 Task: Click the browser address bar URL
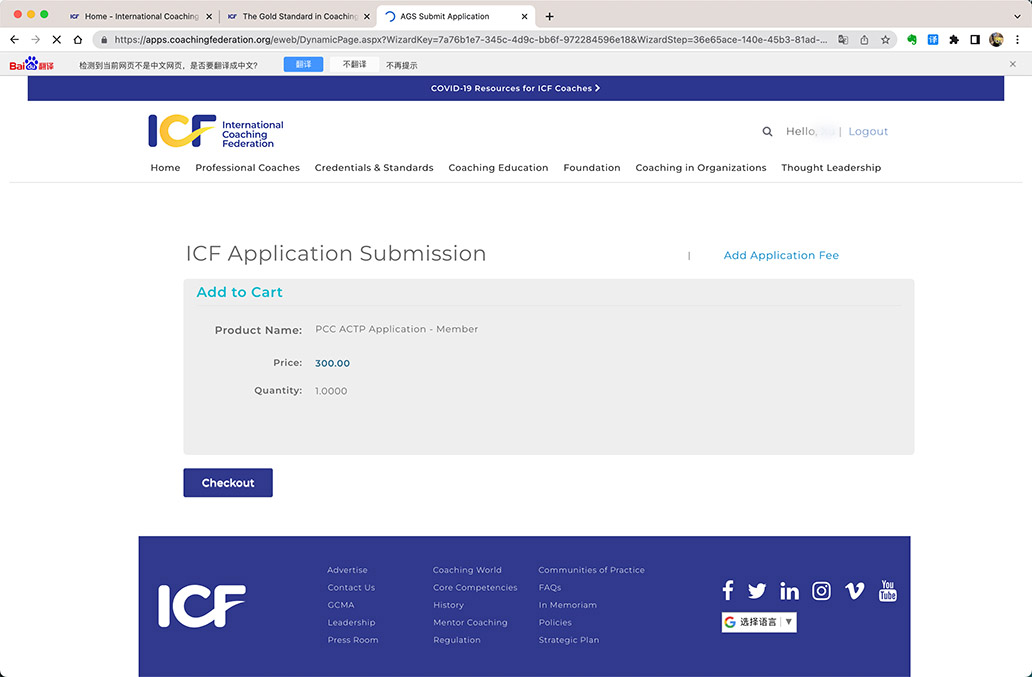click(x=470, y=40)
